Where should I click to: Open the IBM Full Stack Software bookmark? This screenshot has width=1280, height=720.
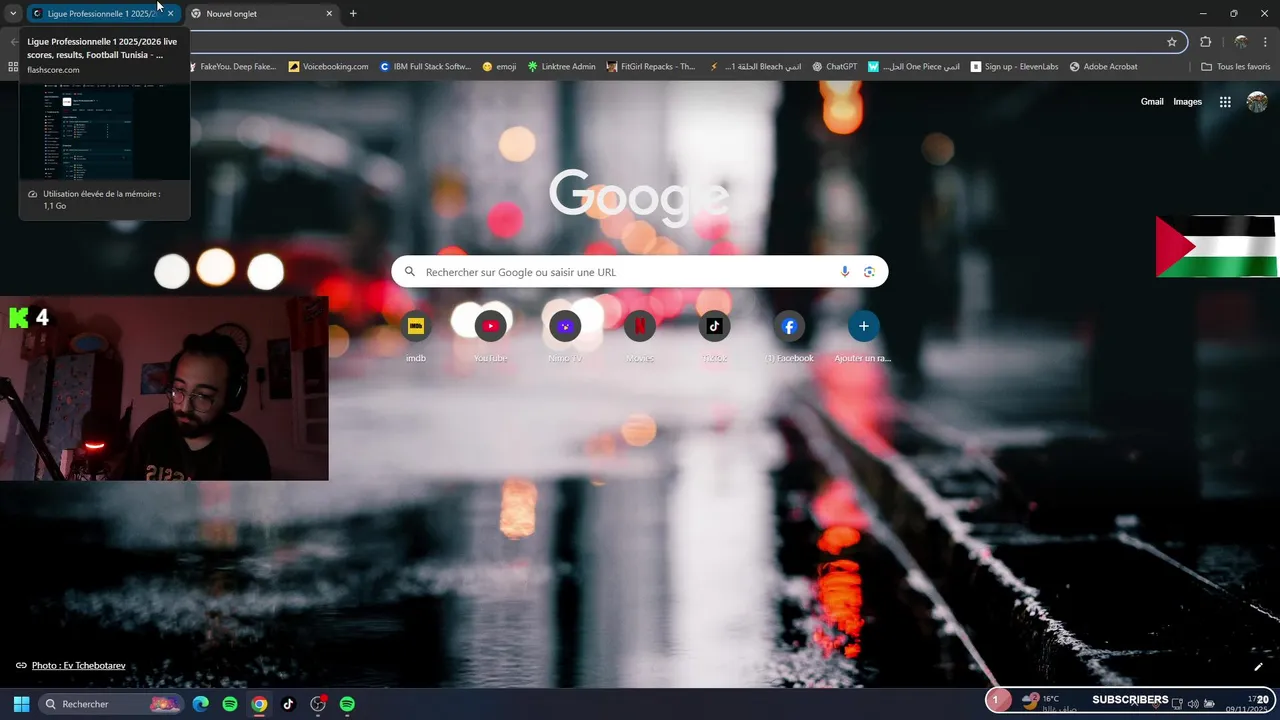425,67
